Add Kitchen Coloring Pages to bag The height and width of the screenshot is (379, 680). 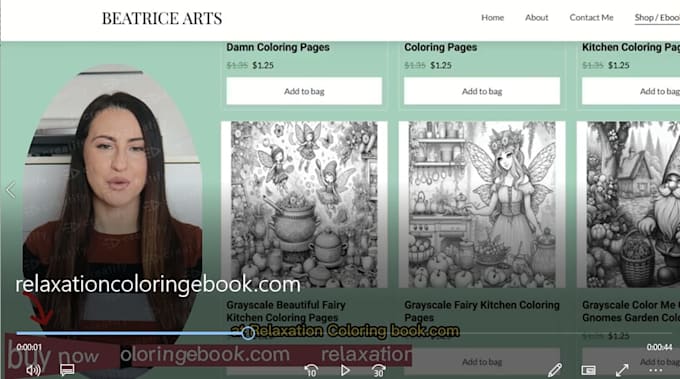coord(631,91)
